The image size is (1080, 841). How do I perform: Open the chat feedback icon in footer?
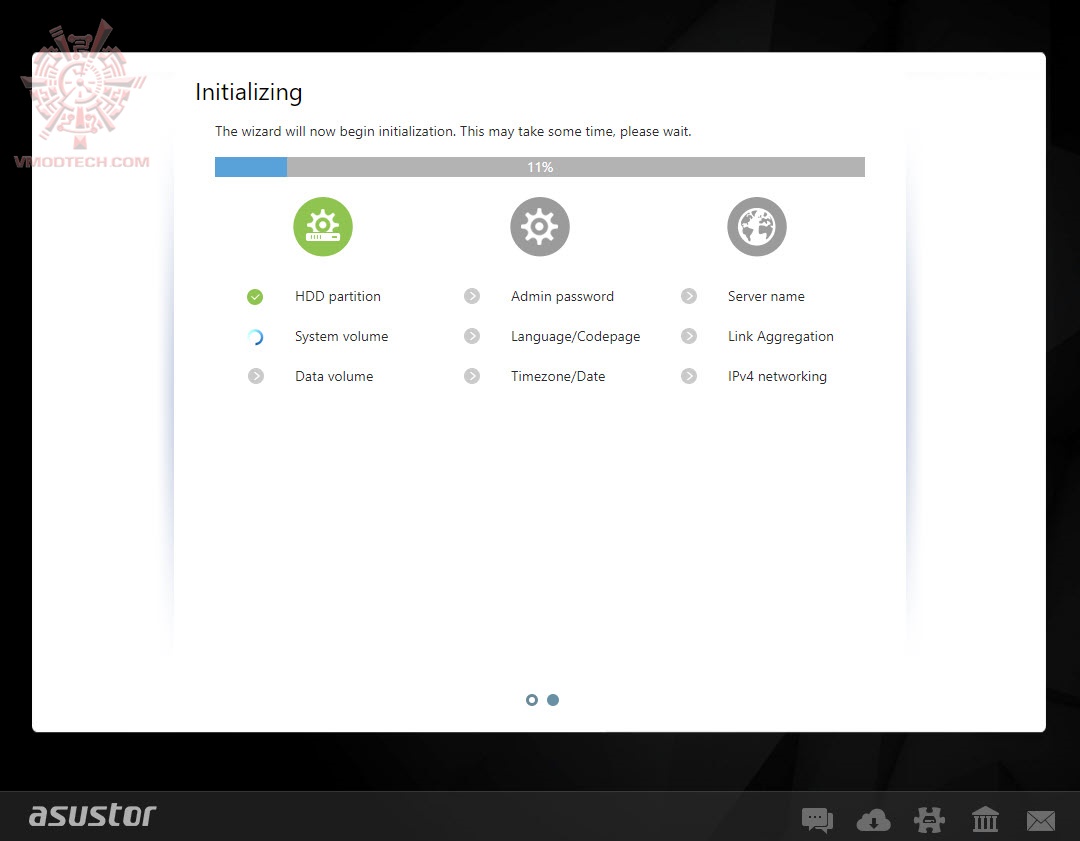[x=818, y=820]
